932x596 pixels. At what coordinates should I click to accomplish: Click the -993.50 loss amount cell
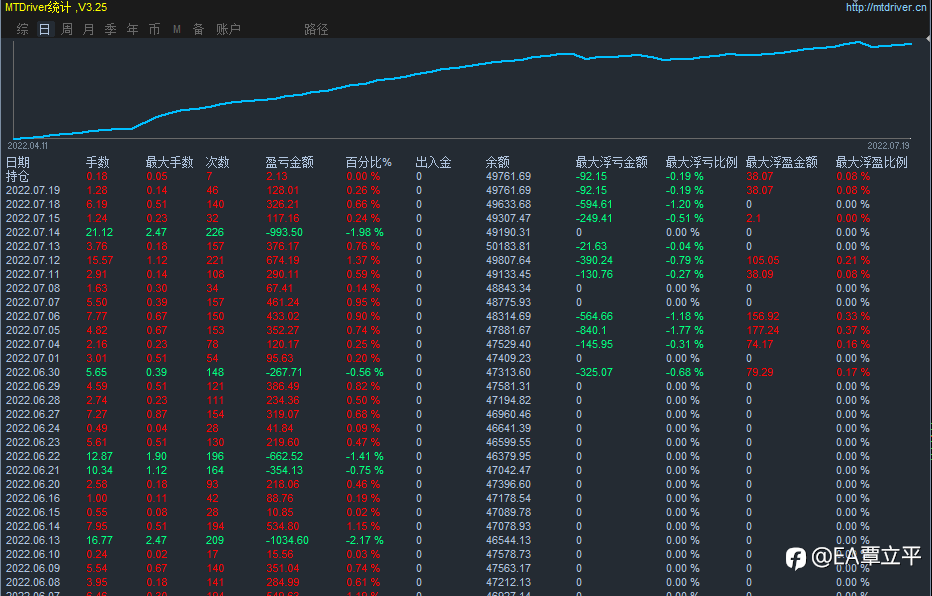284,232
